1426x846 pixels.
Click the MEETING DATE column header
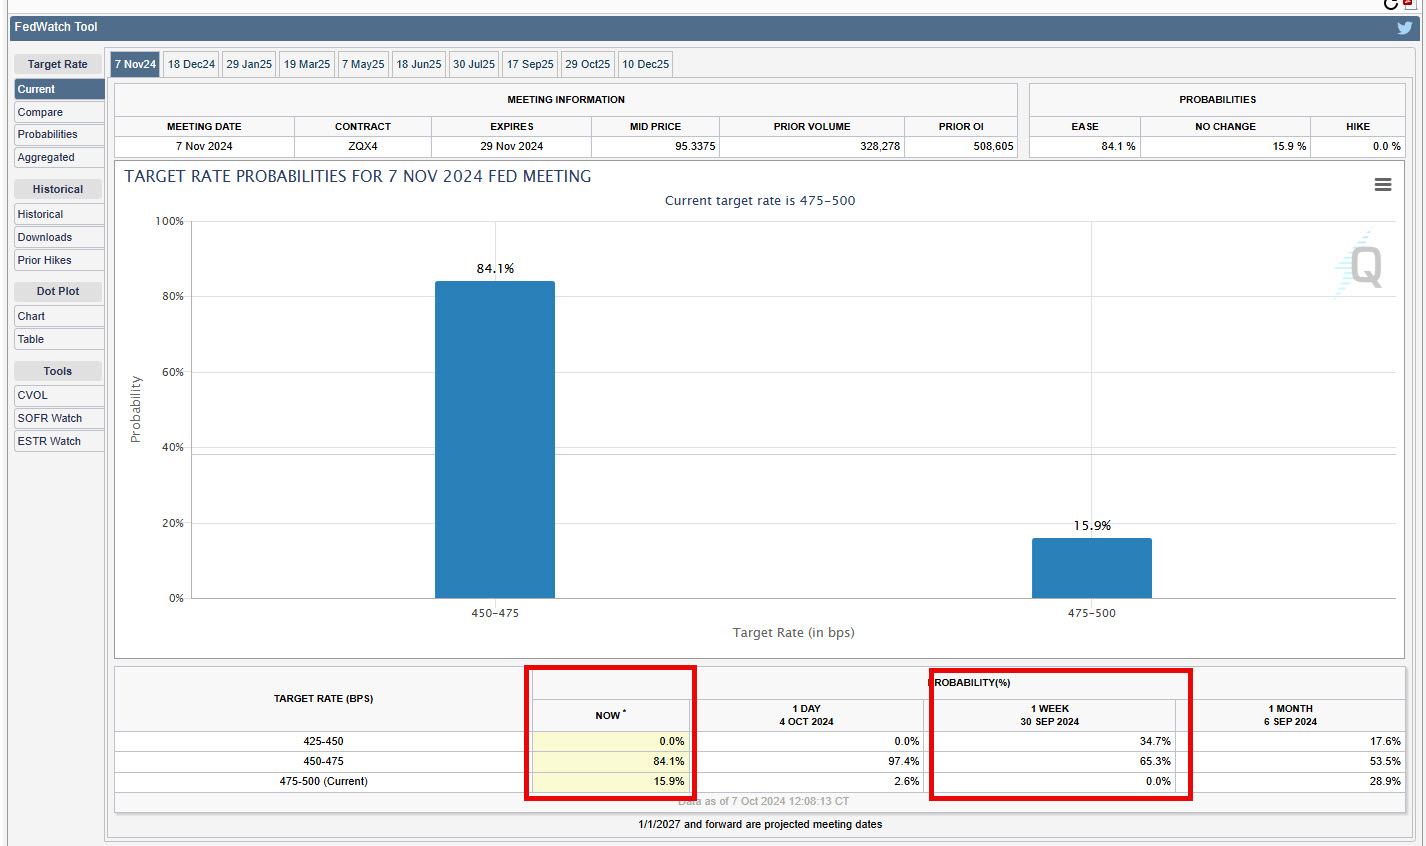coord(204,127)
